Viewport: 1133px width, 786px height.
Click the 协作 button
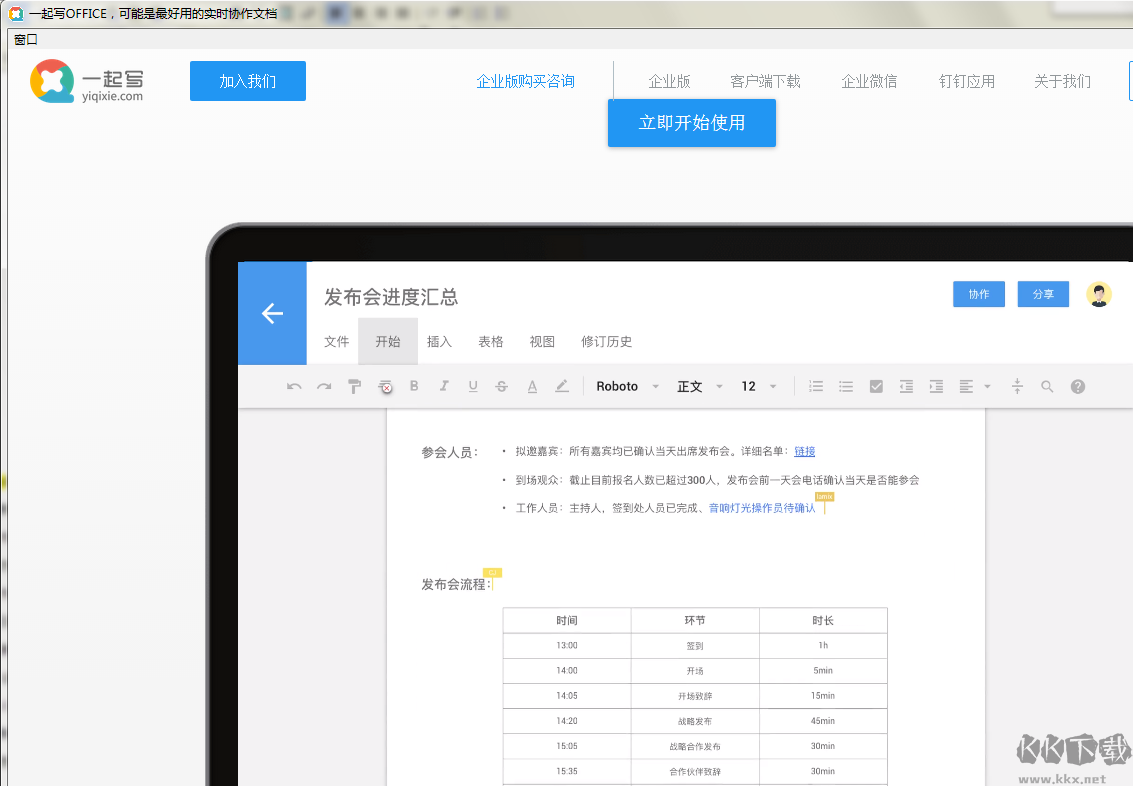point(978,294)
